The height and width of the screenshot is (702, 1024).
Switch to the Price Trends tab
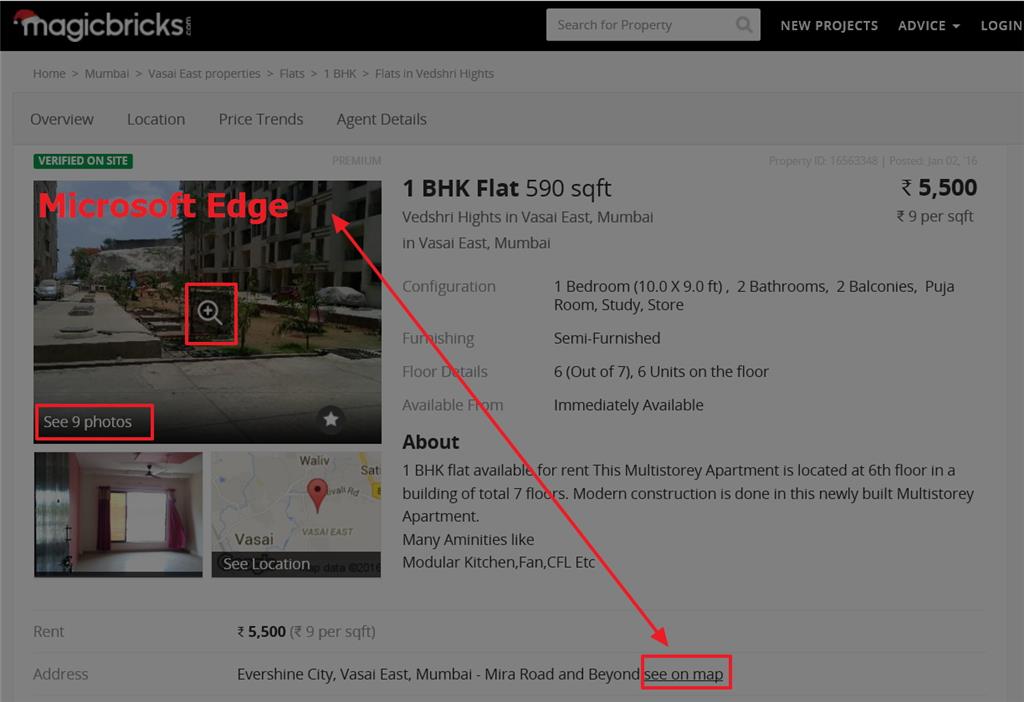[261, 120]
